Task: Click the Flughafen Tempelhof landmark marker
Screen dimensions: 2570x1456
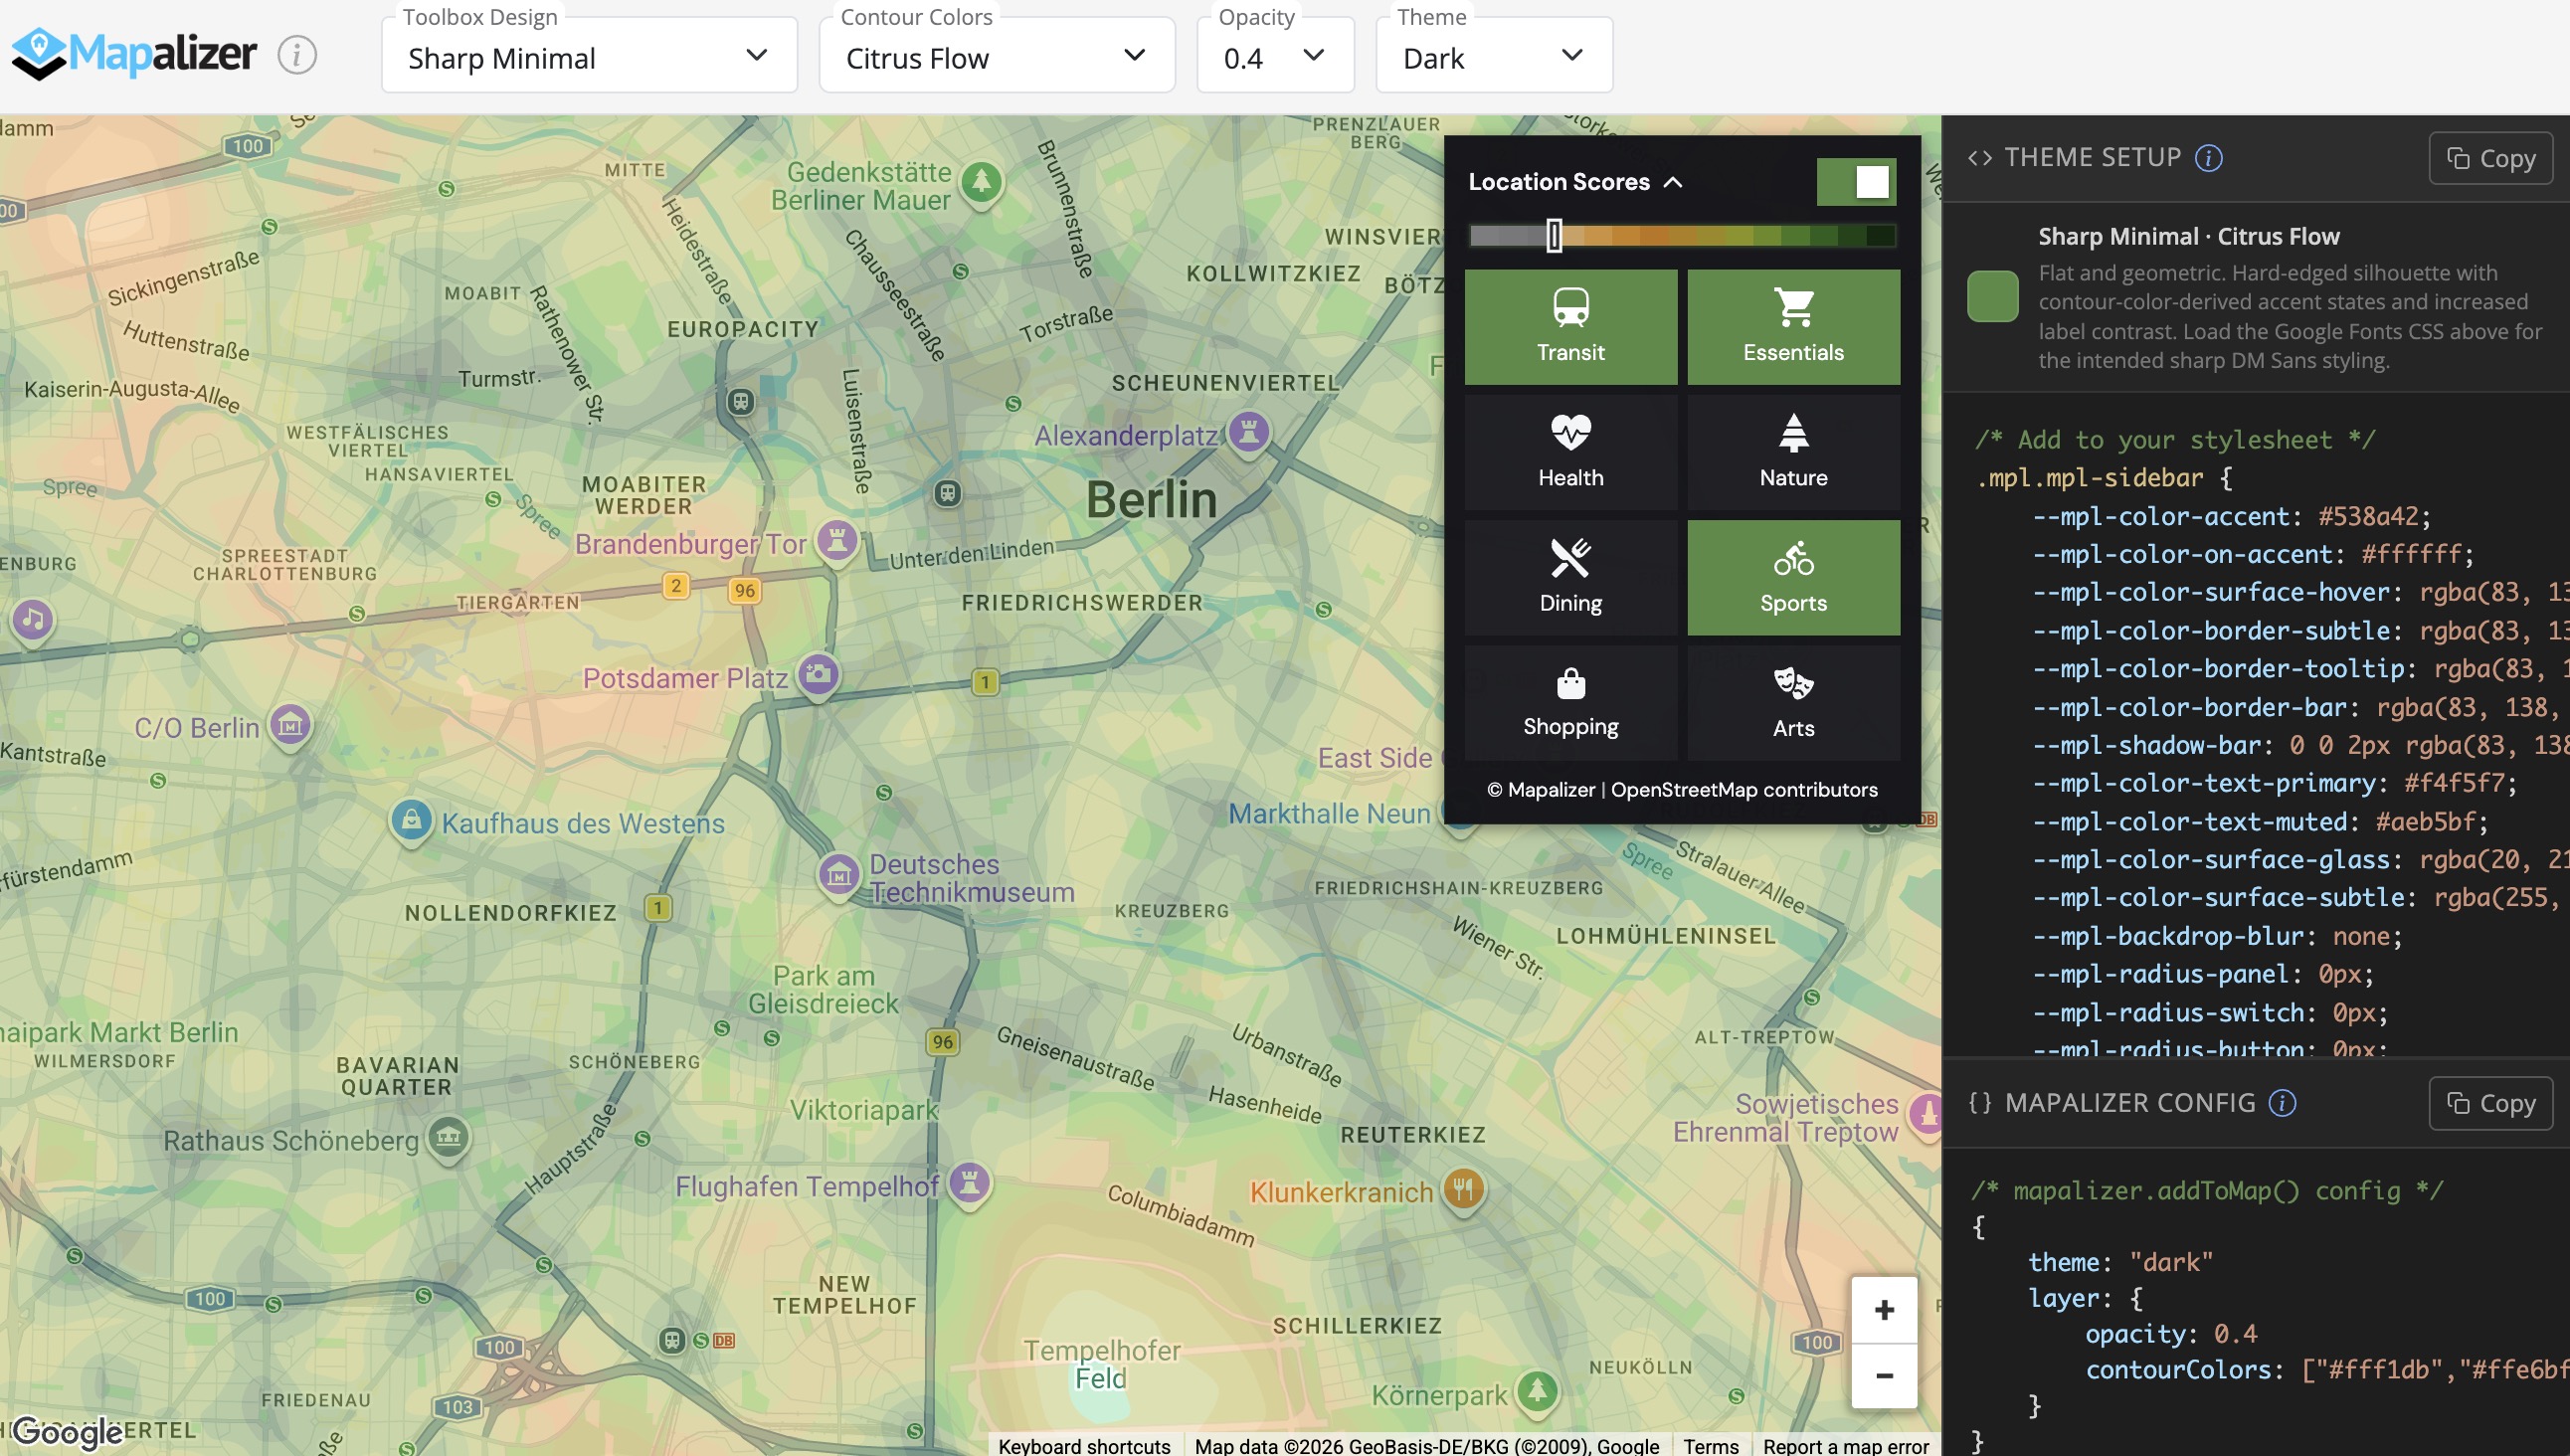Action: [968, 1185]
